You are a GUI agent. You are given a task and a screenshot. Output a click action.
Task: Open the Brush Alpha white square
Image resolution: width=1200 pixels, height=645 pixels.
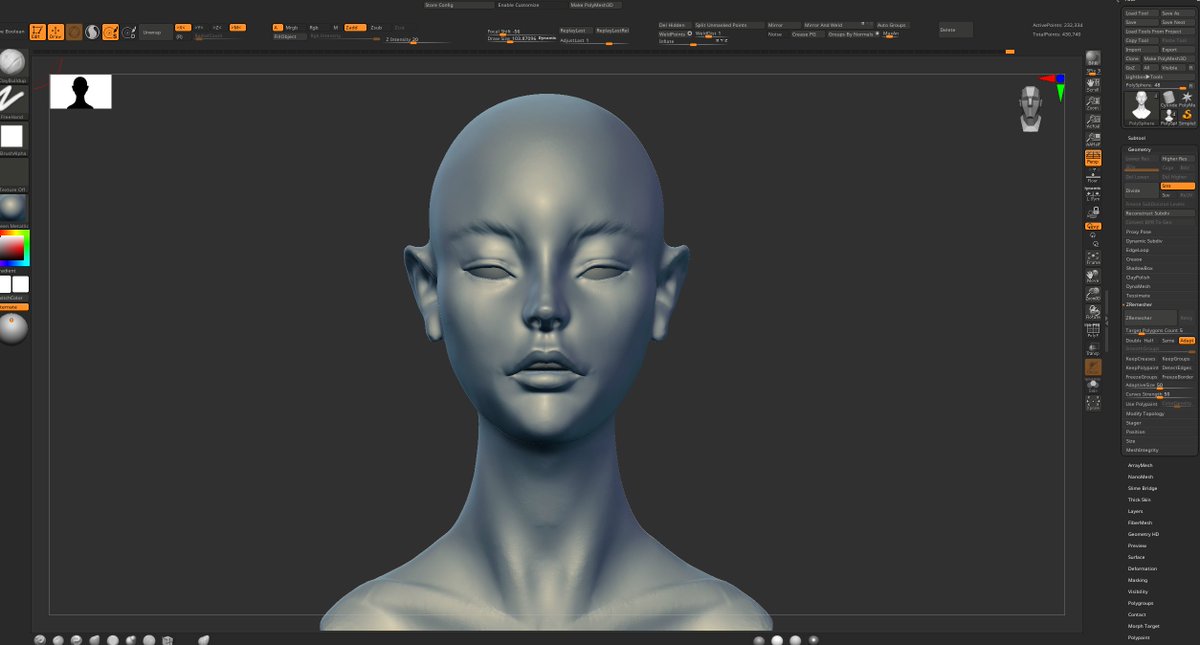tap(12, 136)
